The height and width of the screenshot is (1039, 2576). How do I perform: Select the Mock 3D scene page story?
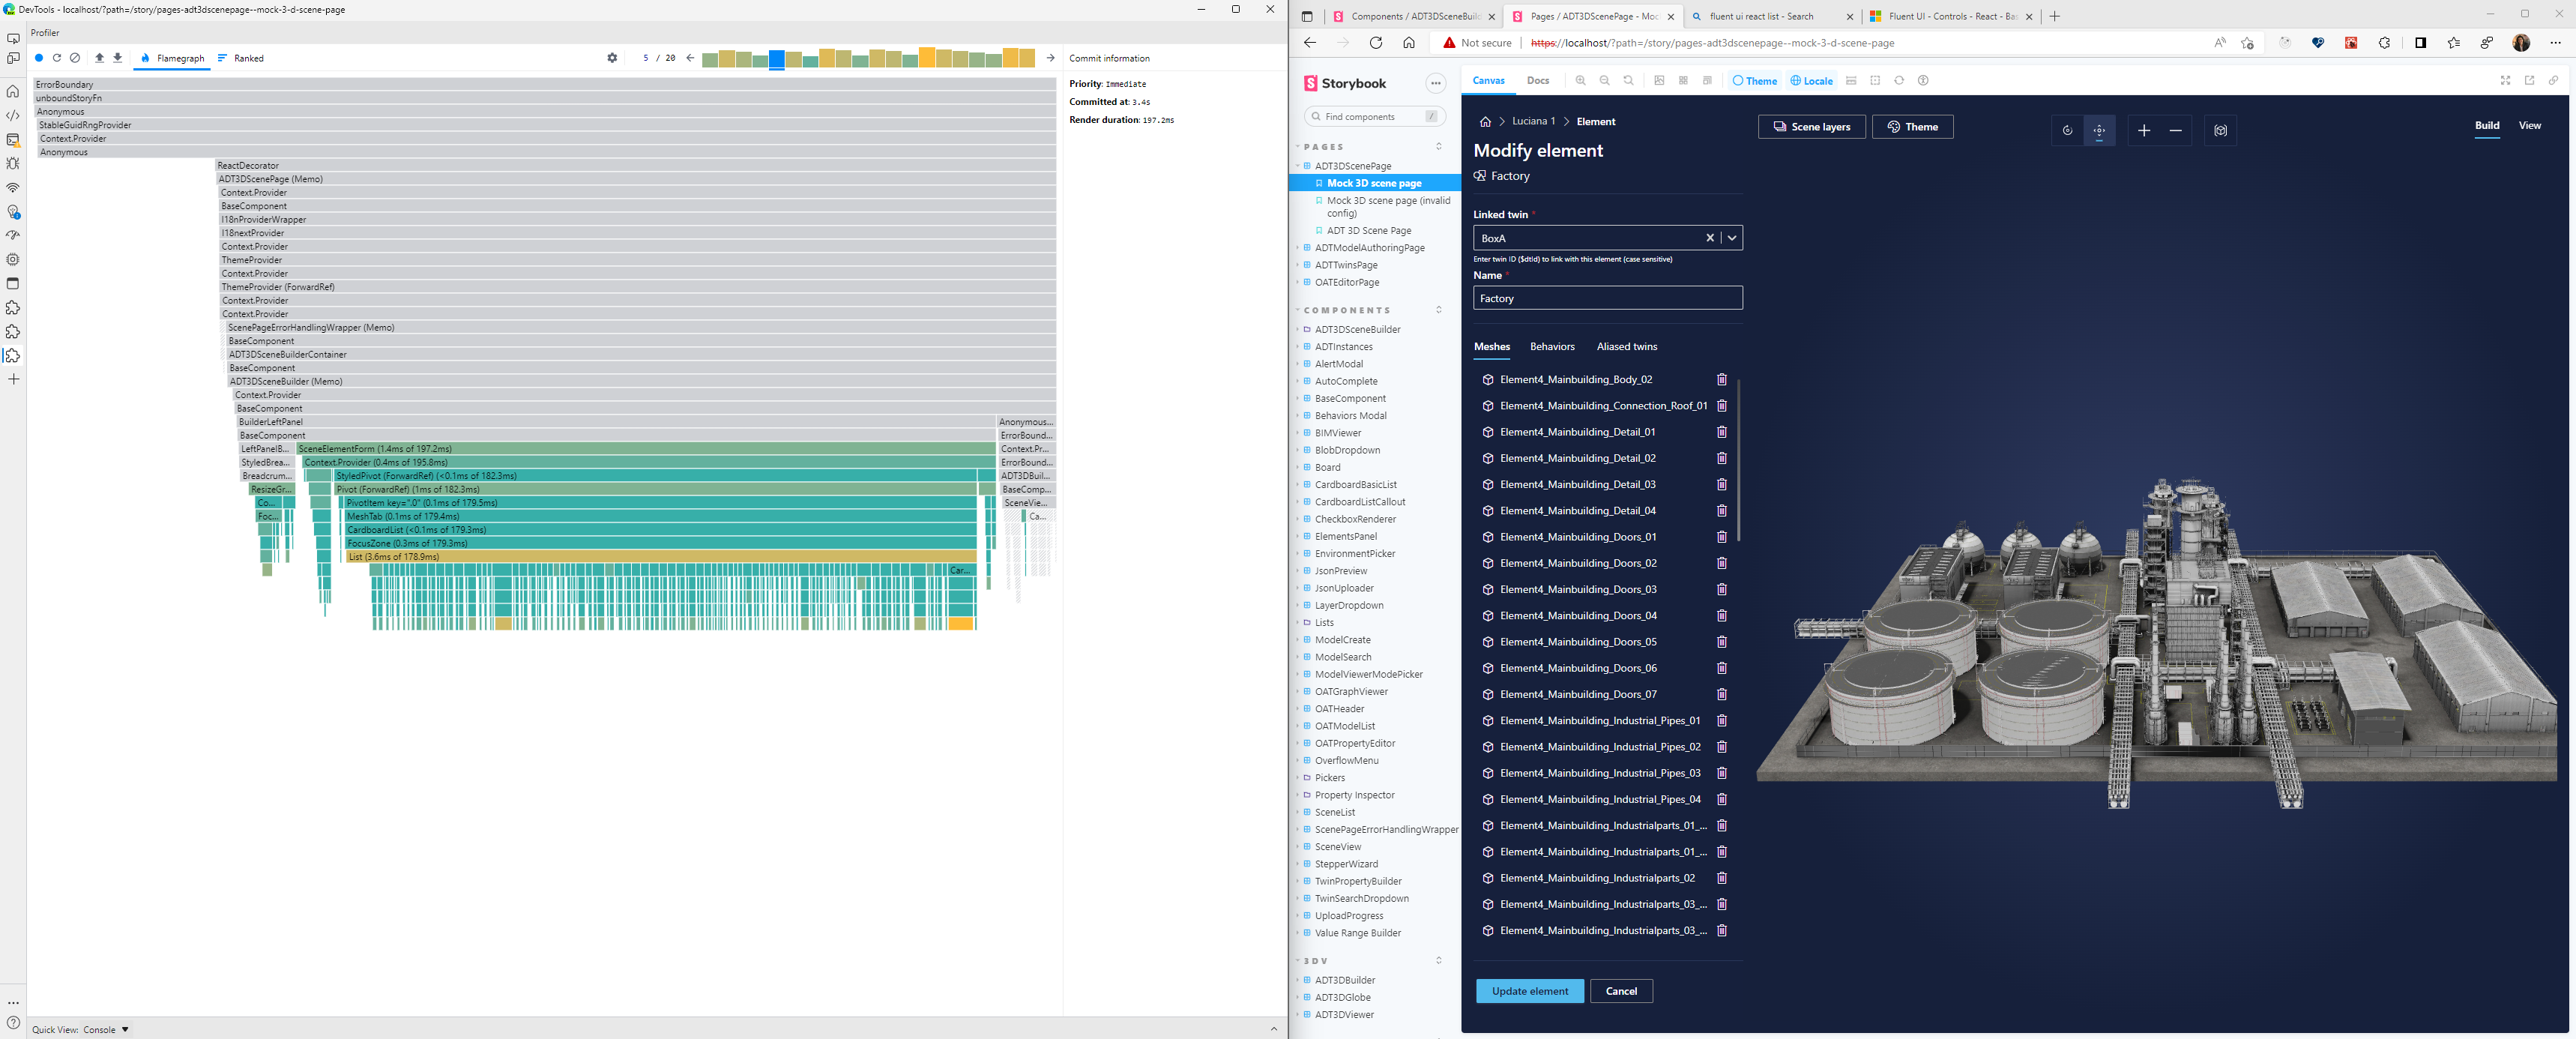coord(1377,183)
